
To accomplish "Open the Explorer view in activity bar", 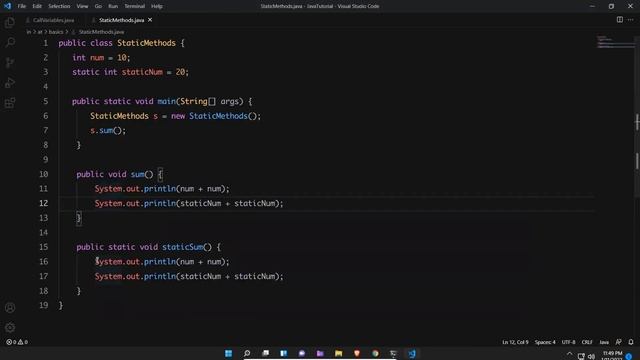I will (10, 22).
